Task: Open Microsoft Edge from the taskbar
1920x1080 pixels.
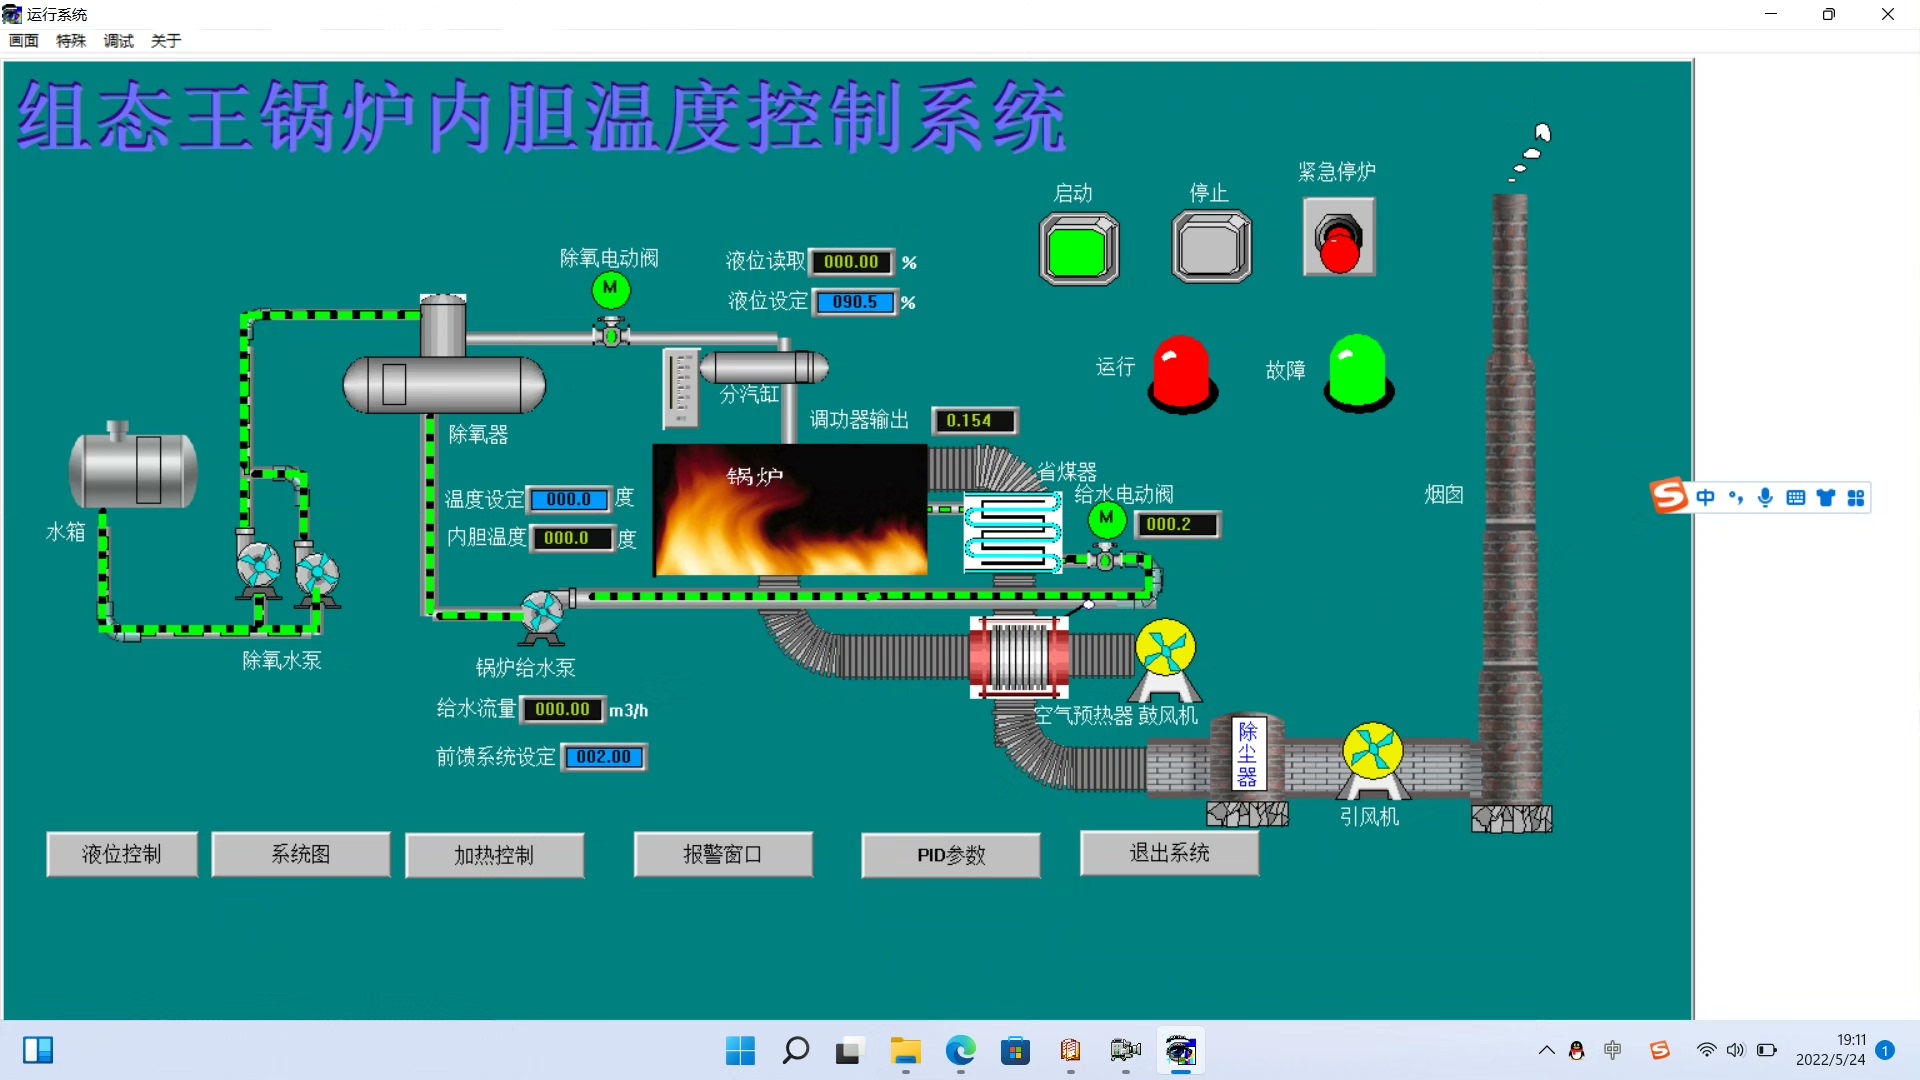Action: pos(960,1052)
